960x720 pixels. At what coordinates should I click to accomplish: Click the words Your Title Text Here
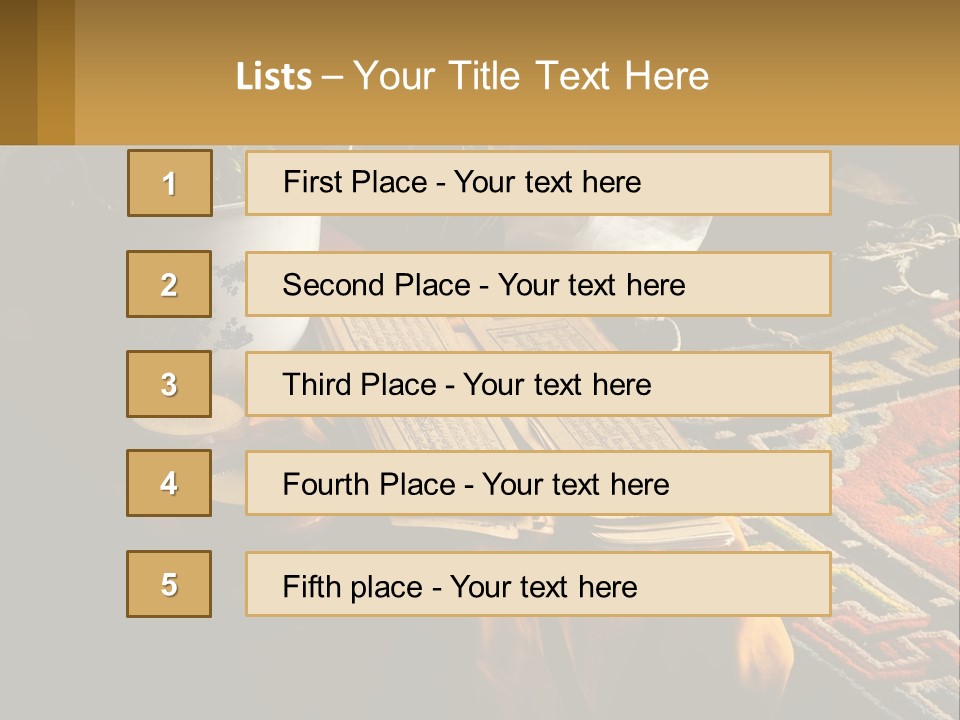[531, 76]
